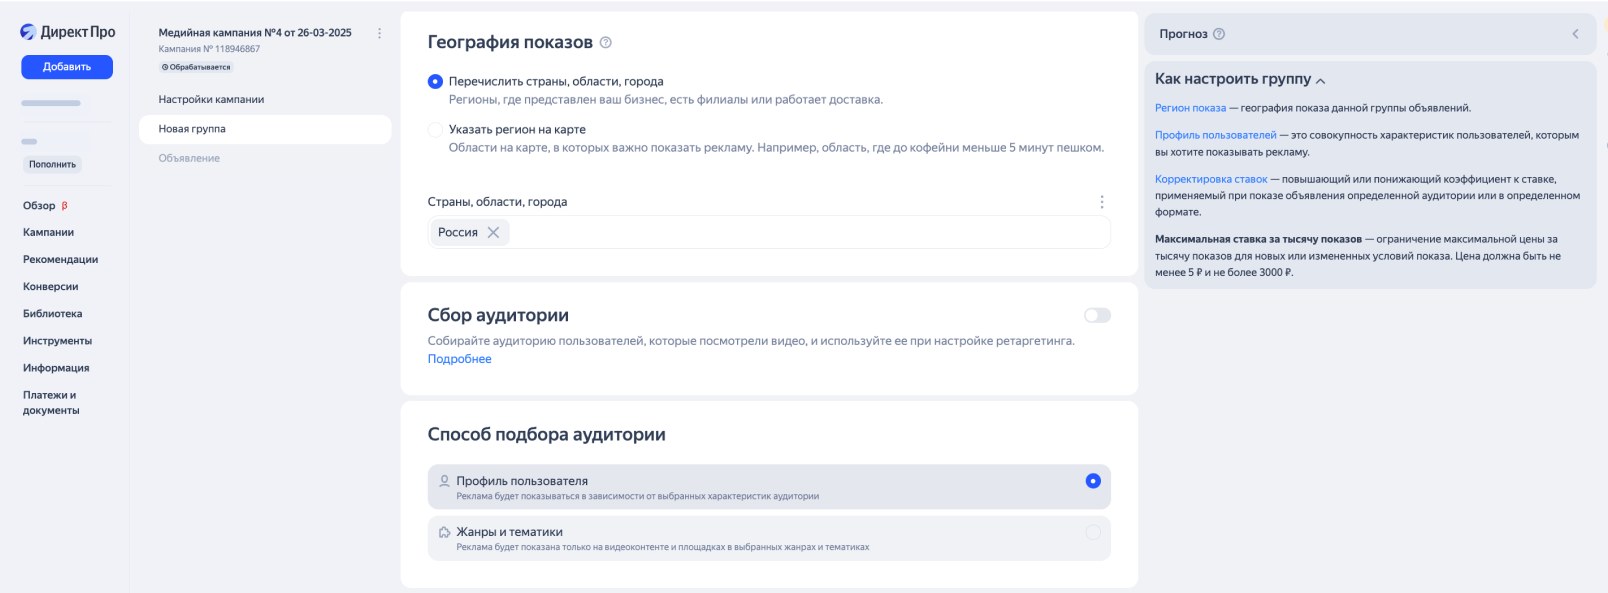Screen dimensions: 1608x593
Task: Open Обзор in sidebar
Action: [40, 206]
